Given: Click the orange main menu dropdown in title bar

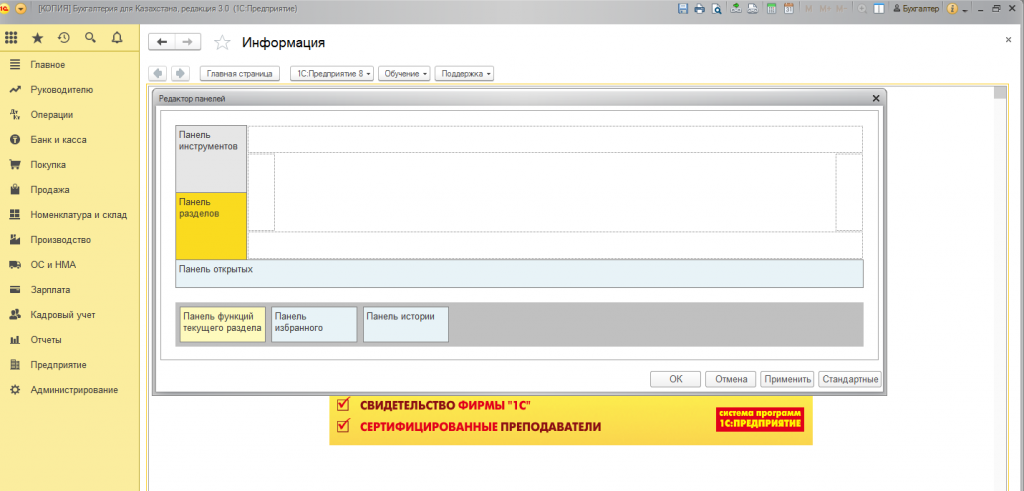Looking at the screenshot, I should [21, 9].
